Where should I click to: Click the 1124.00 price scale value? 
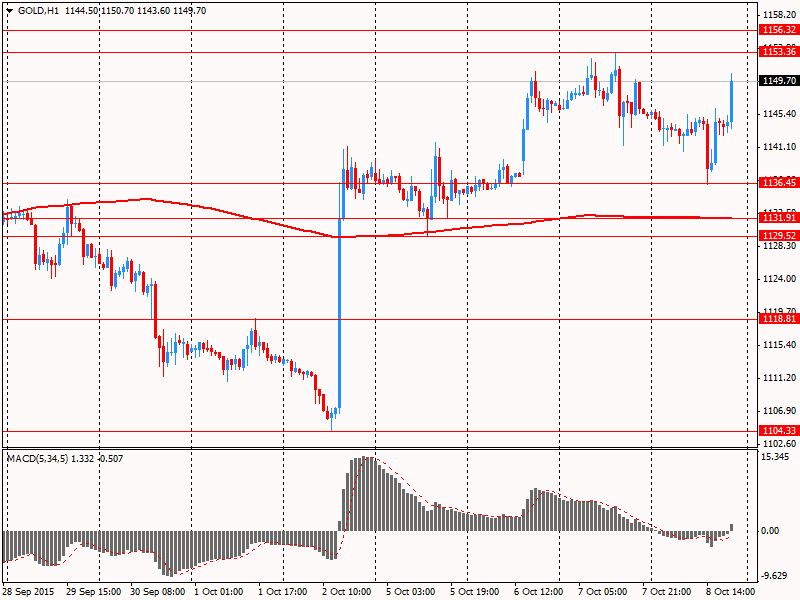[x=780, y=279]
